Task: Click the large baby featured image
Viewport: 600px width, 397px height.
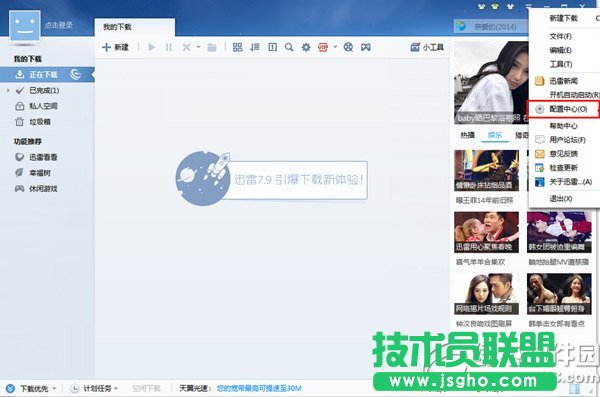Action: (x=491, y=83)
